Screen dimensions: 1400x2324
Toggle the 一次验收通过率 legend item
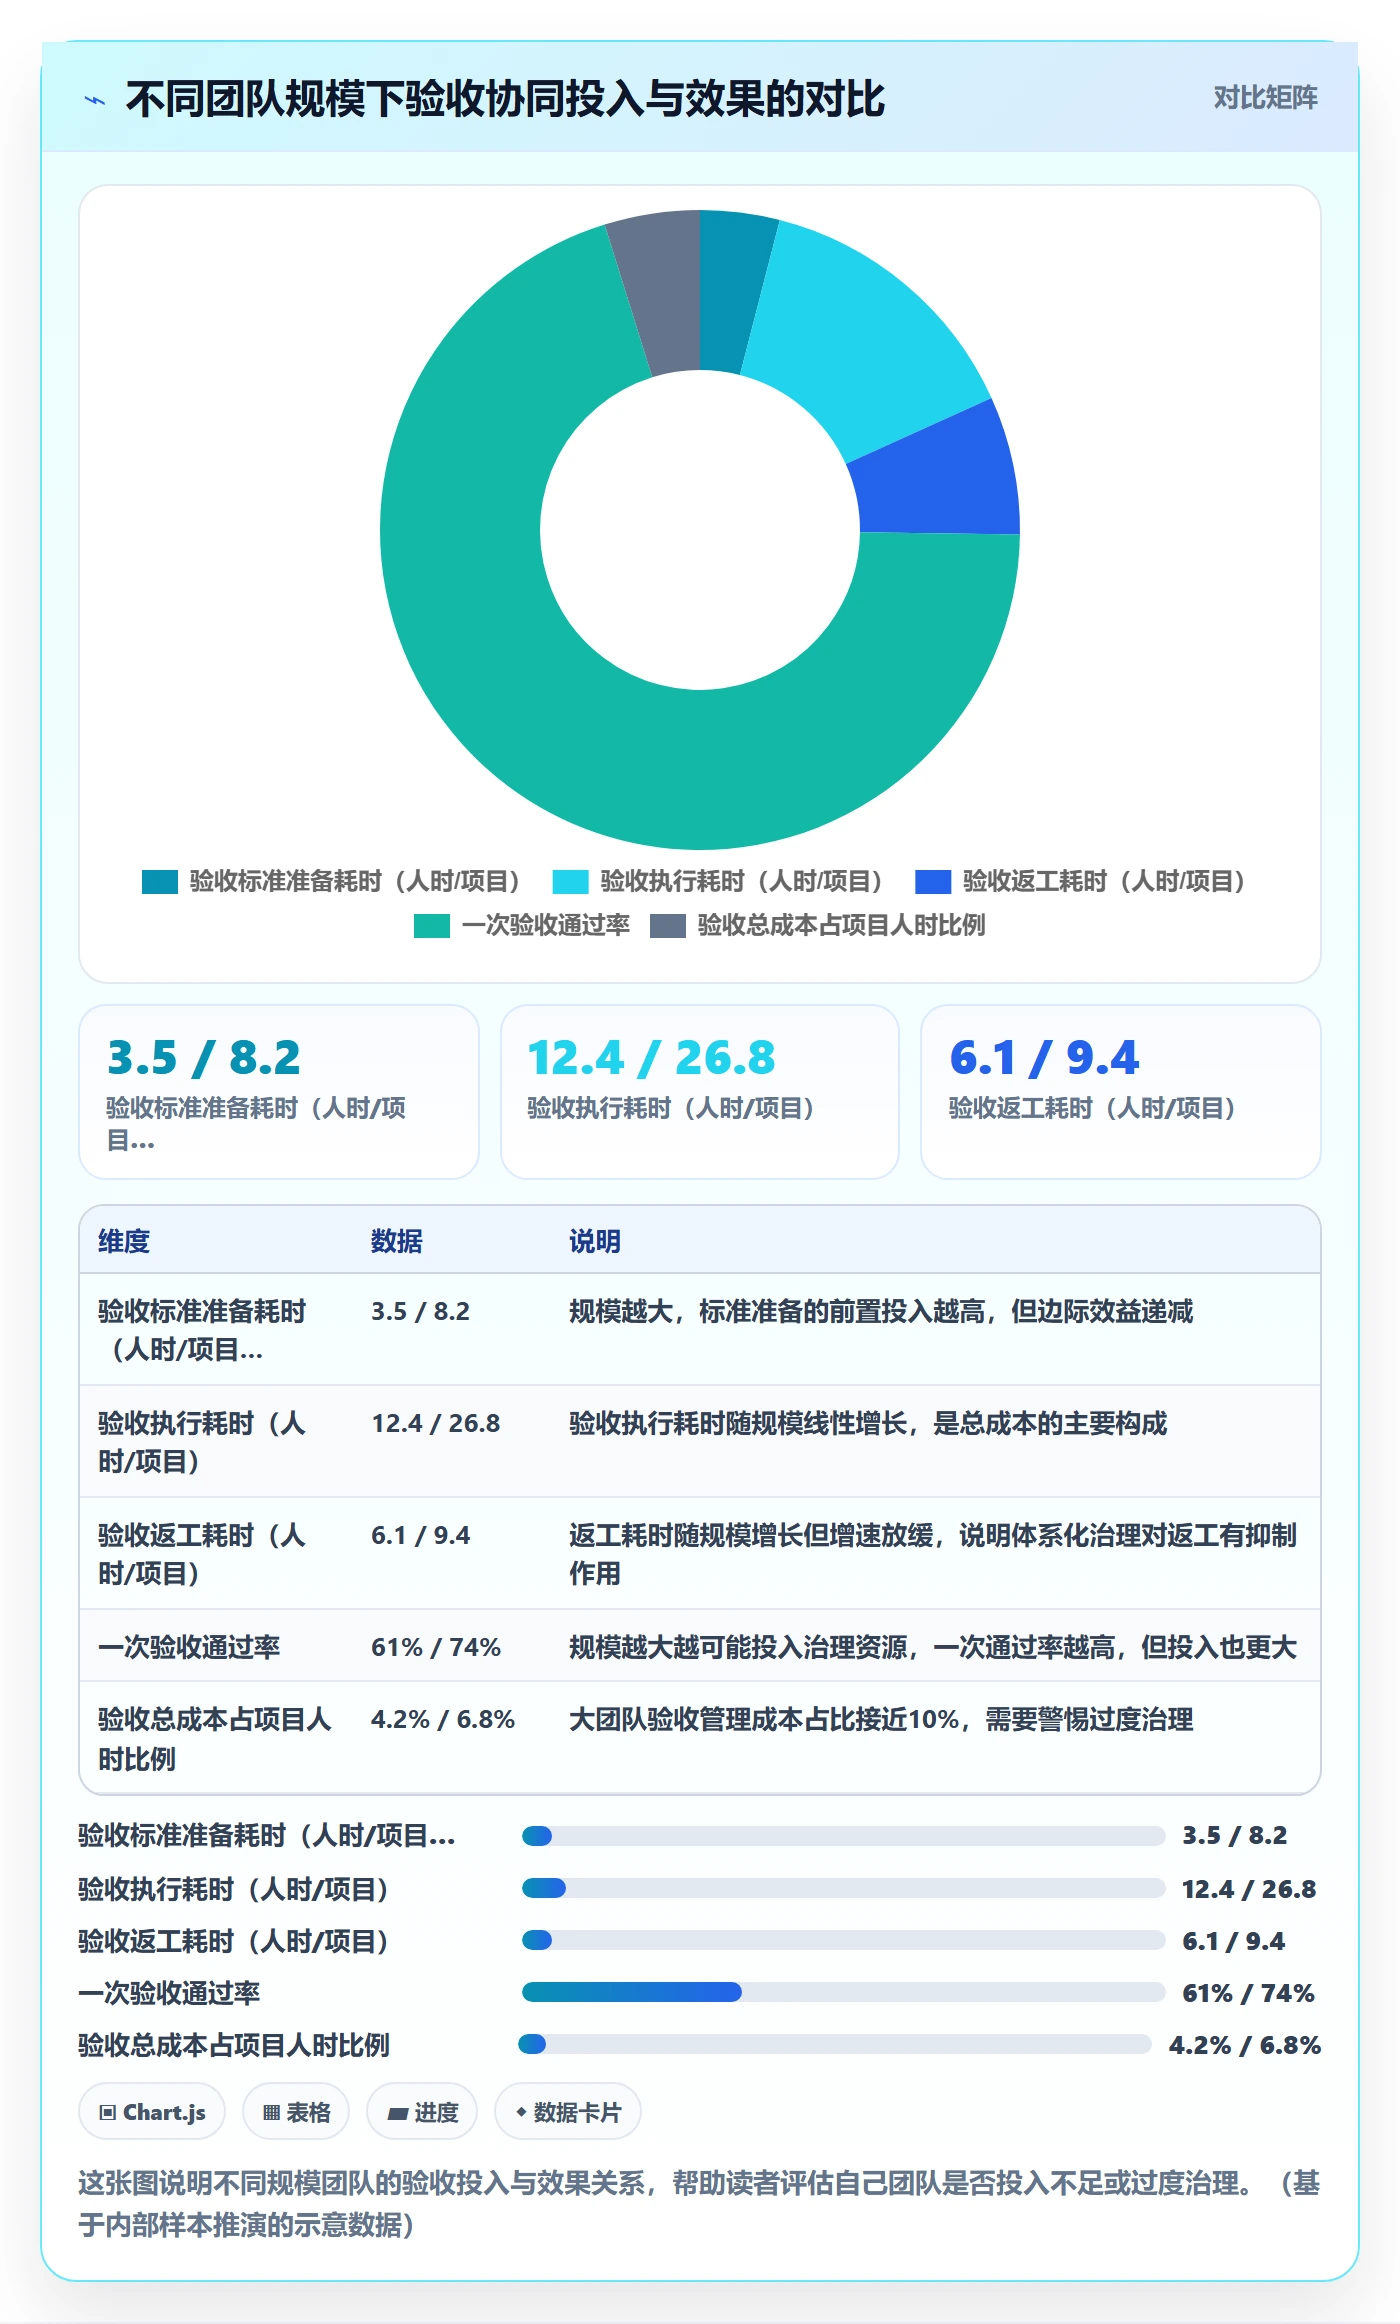522,925
